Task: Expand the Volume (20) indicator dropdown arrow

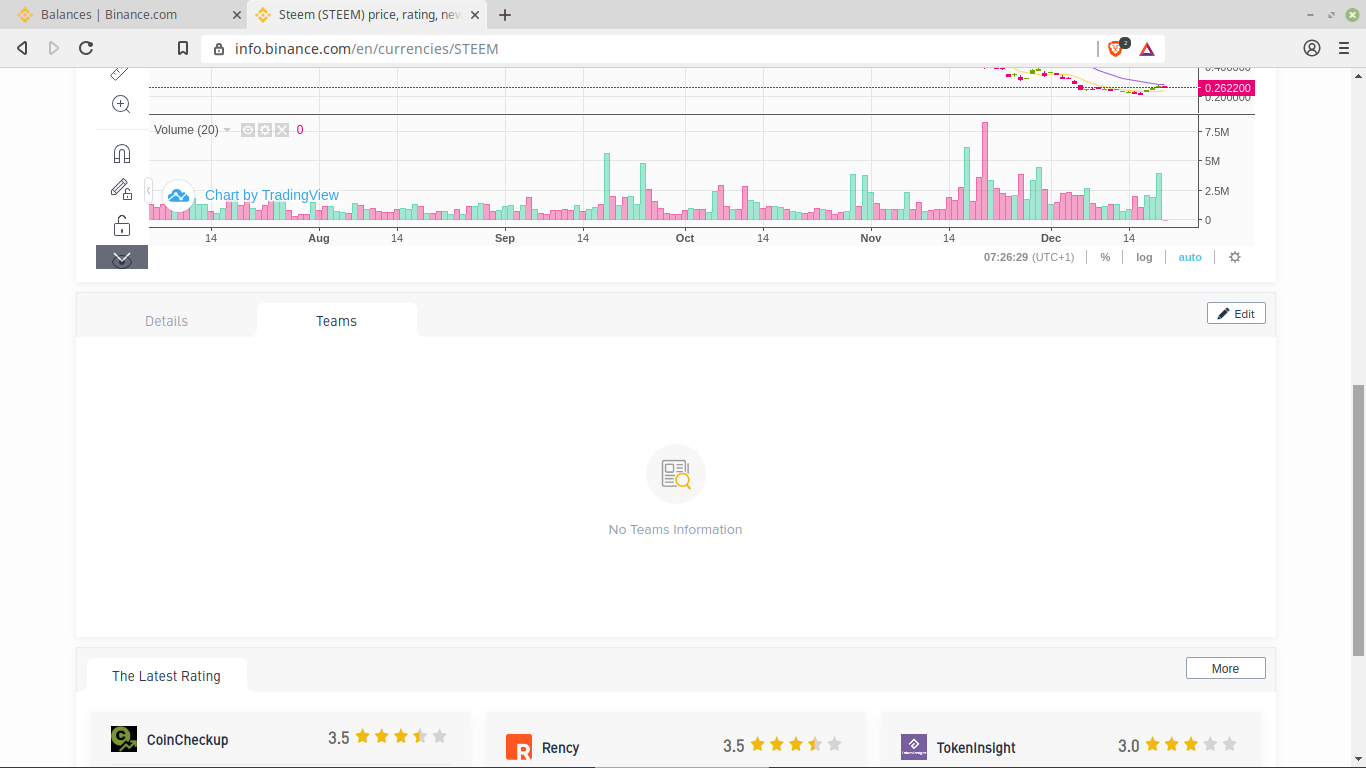Action: (x=227, y=130)
